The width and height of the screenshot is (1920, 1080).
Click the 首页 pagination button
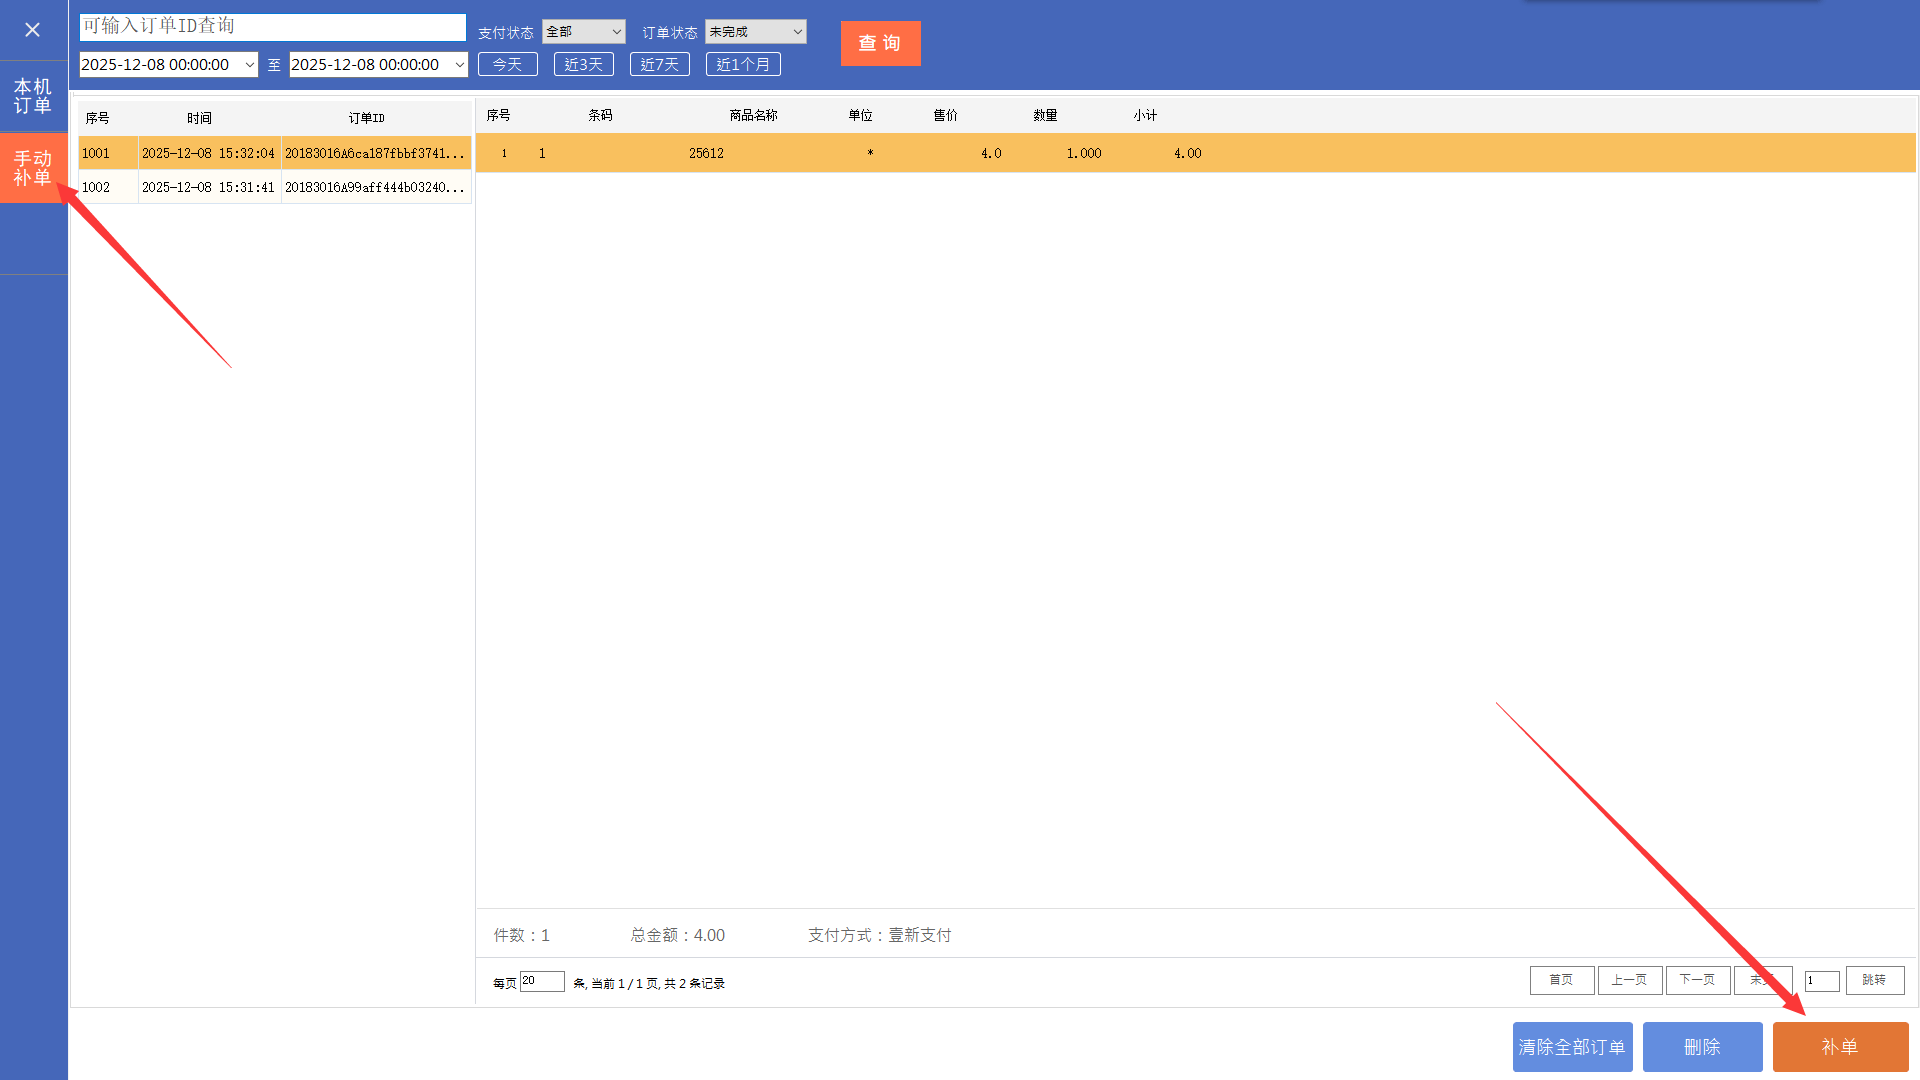pyautogui.click(x=1561, y=980)
